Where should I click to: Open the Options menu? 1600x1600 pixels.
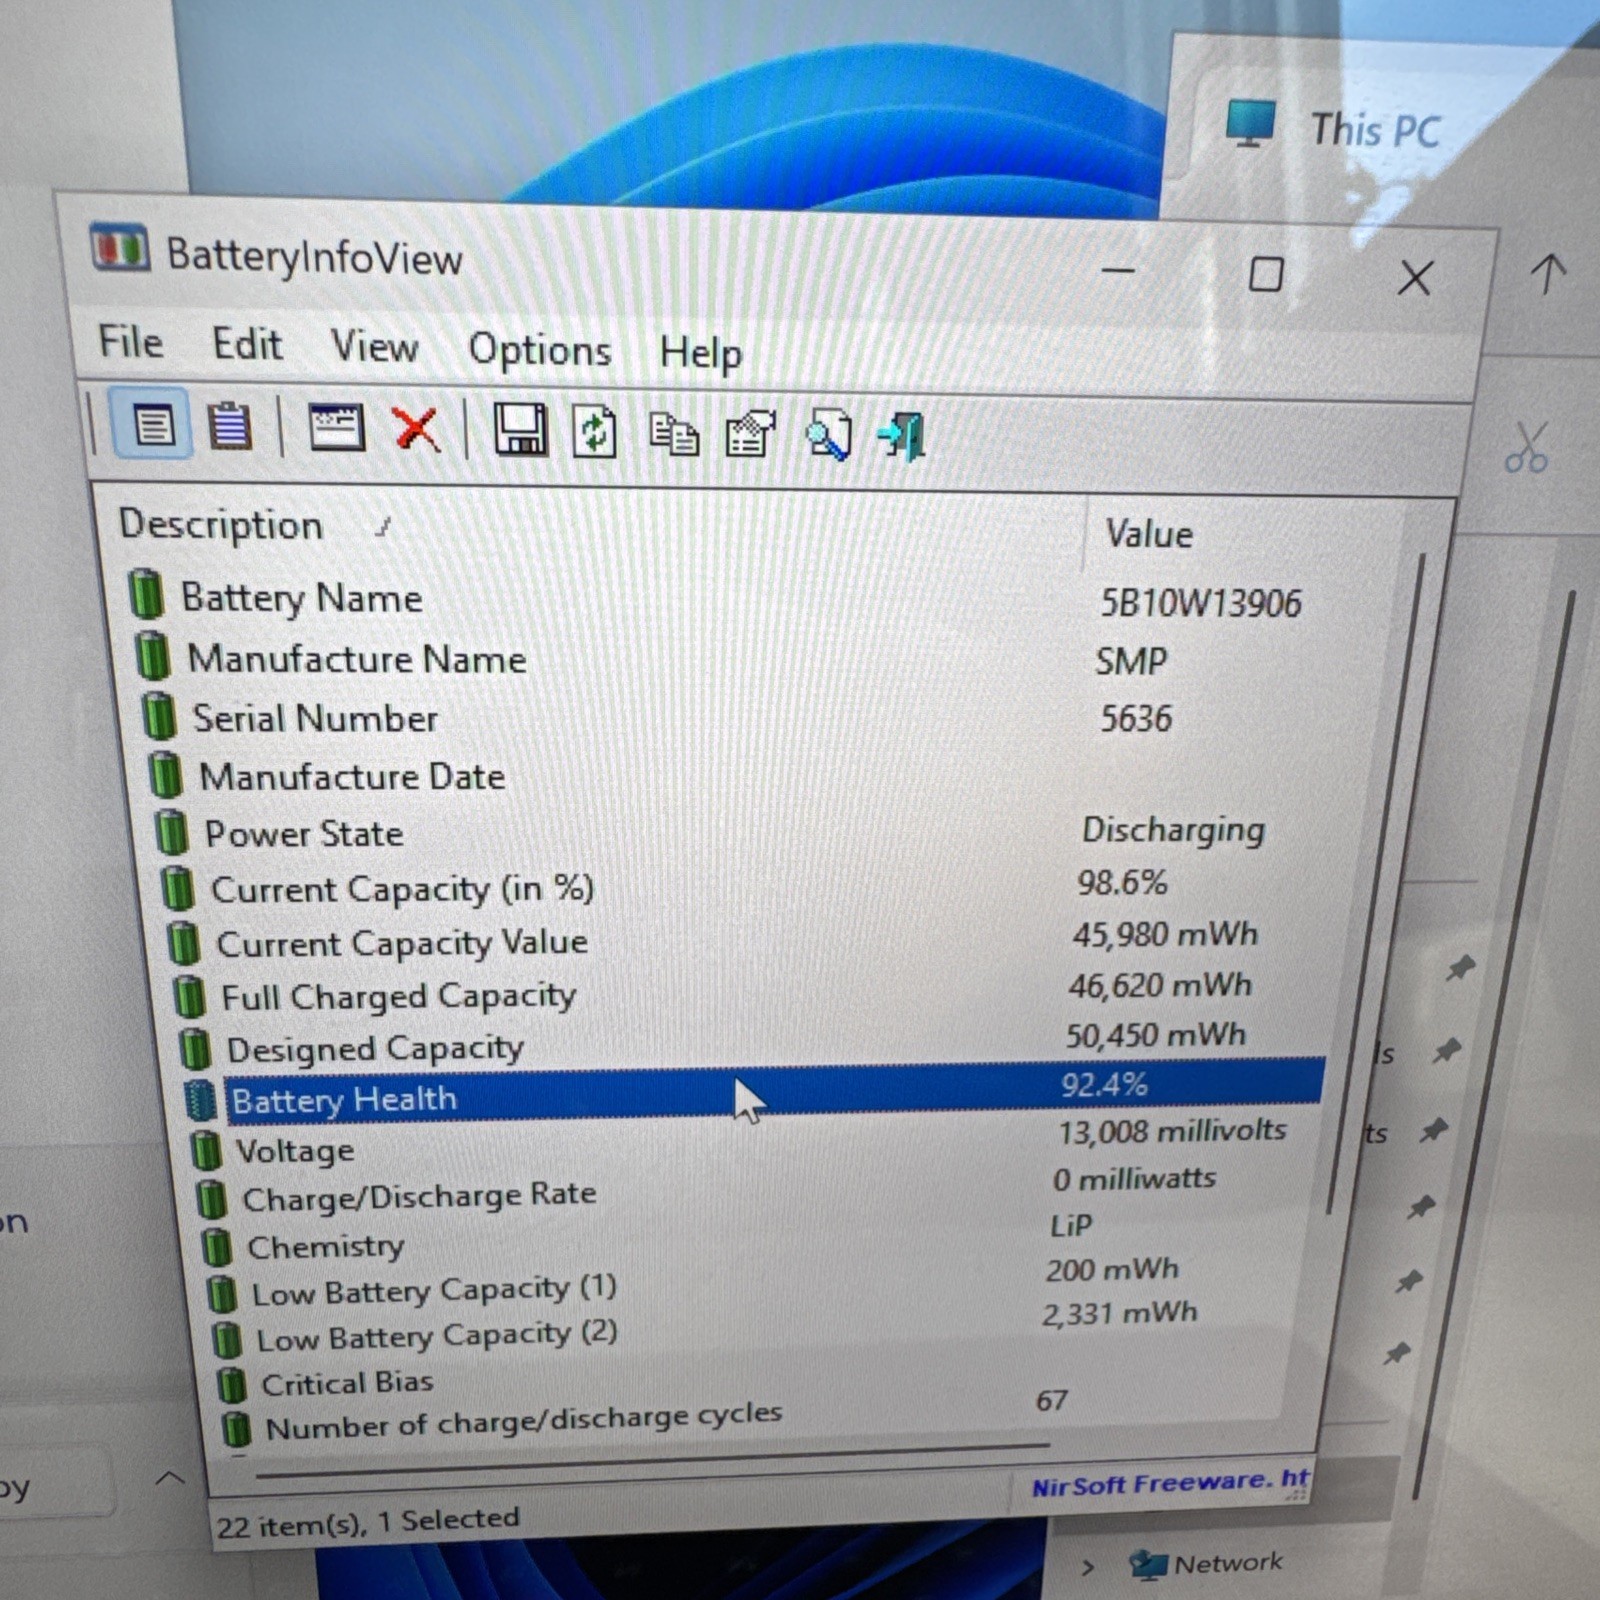pyautogui.click(x=540, y=351)
